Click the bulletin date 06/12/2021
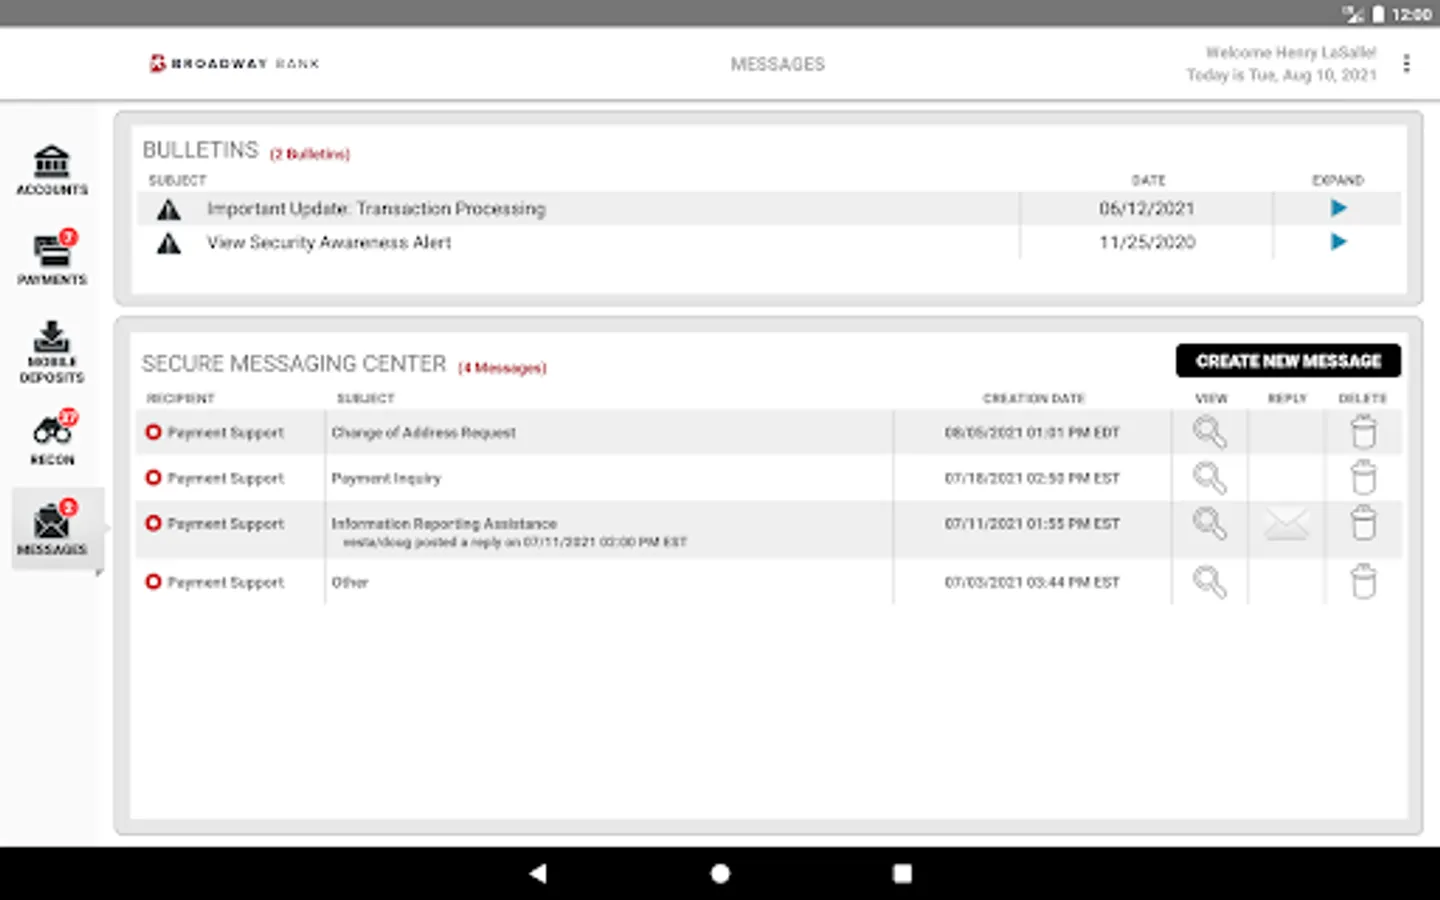The image size is (1440, 900). 1147,208
